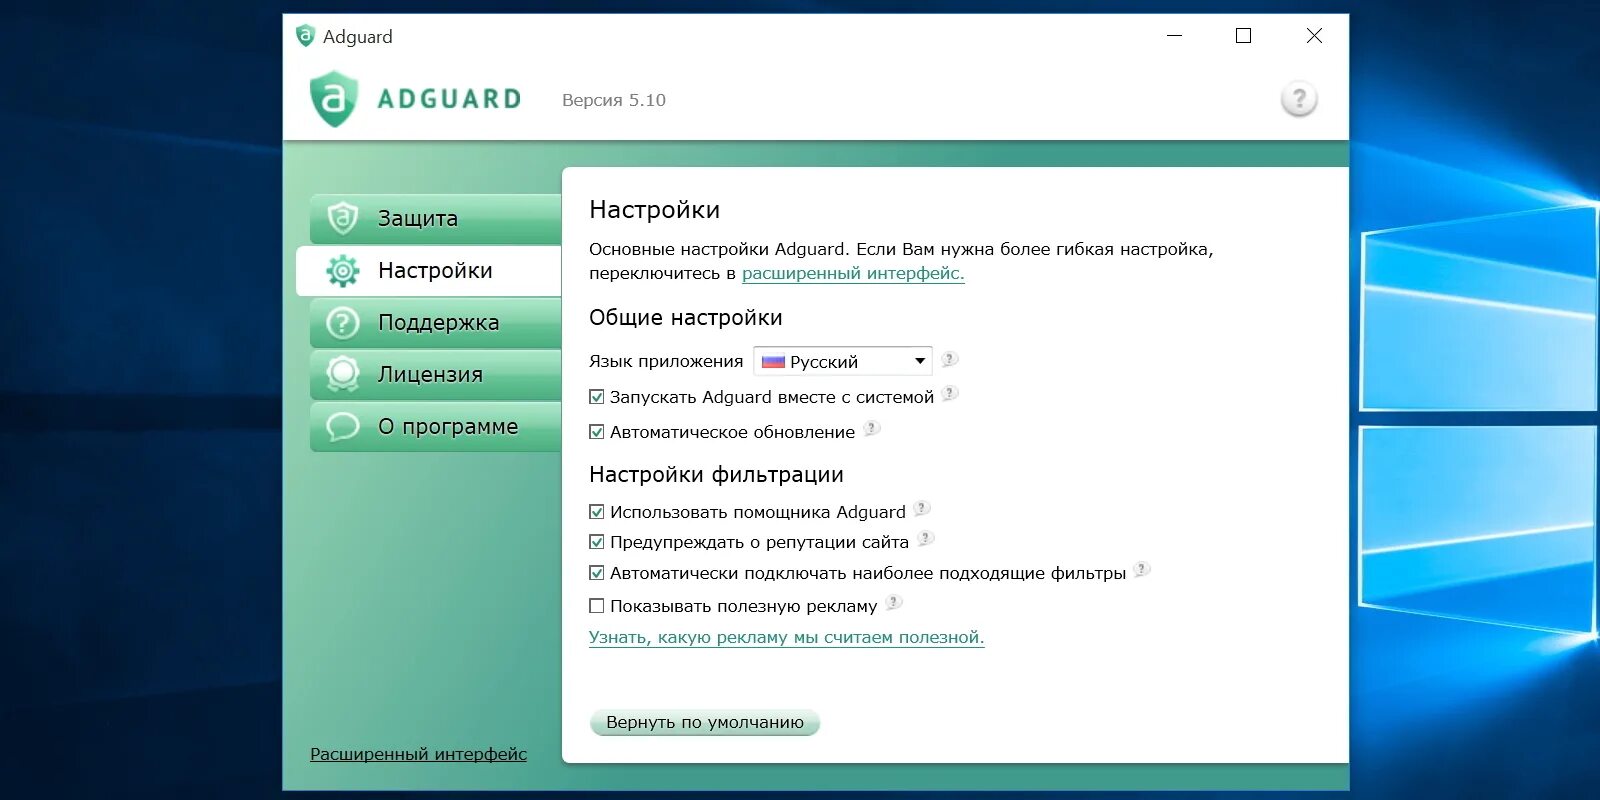Show hint for Показывать полезную рекламу
Screen dimensions: 1600x800
894,602
